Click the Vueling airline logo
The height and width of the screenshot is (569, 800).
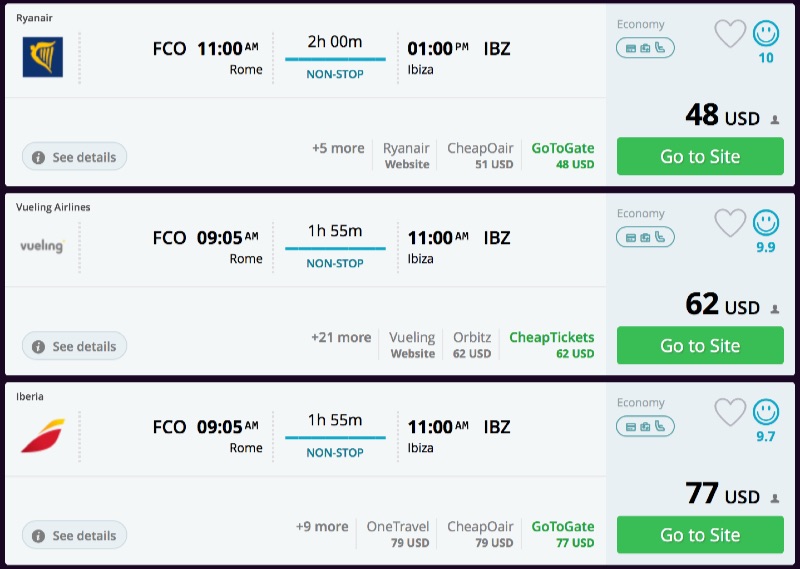[42, 245]
